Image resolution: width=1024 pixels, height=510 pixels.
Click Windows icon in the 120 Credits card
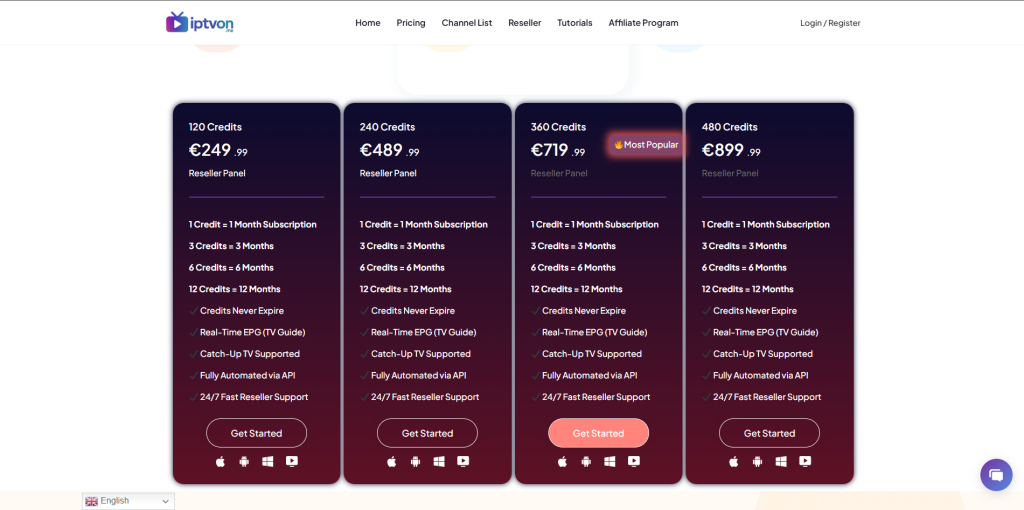(268, 461)
